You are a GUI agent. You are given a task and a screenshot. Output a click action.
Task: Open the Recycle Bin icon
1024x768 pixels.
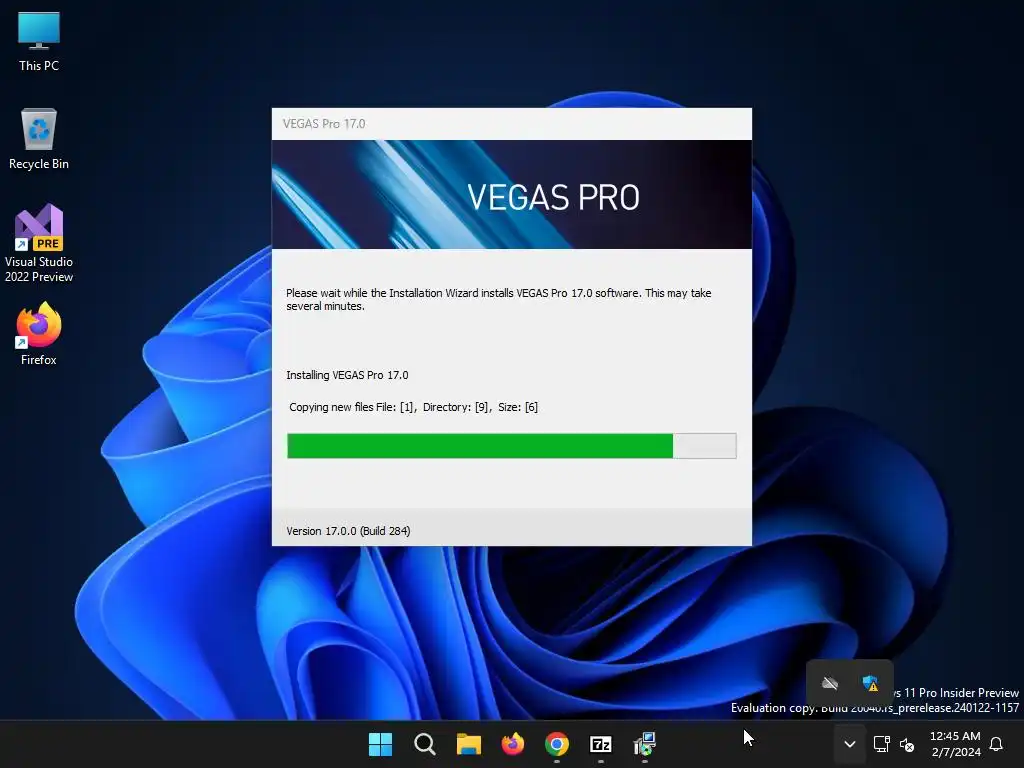click(x=39, y=139)
